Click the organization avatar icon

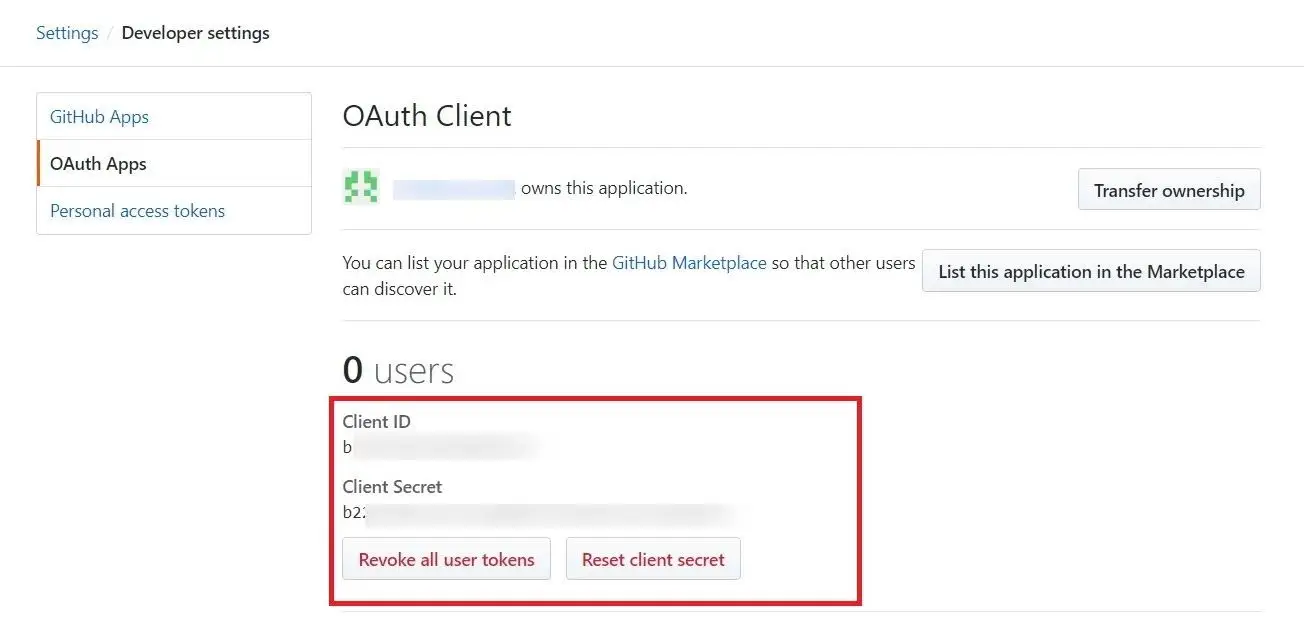[x=360, y=186]
